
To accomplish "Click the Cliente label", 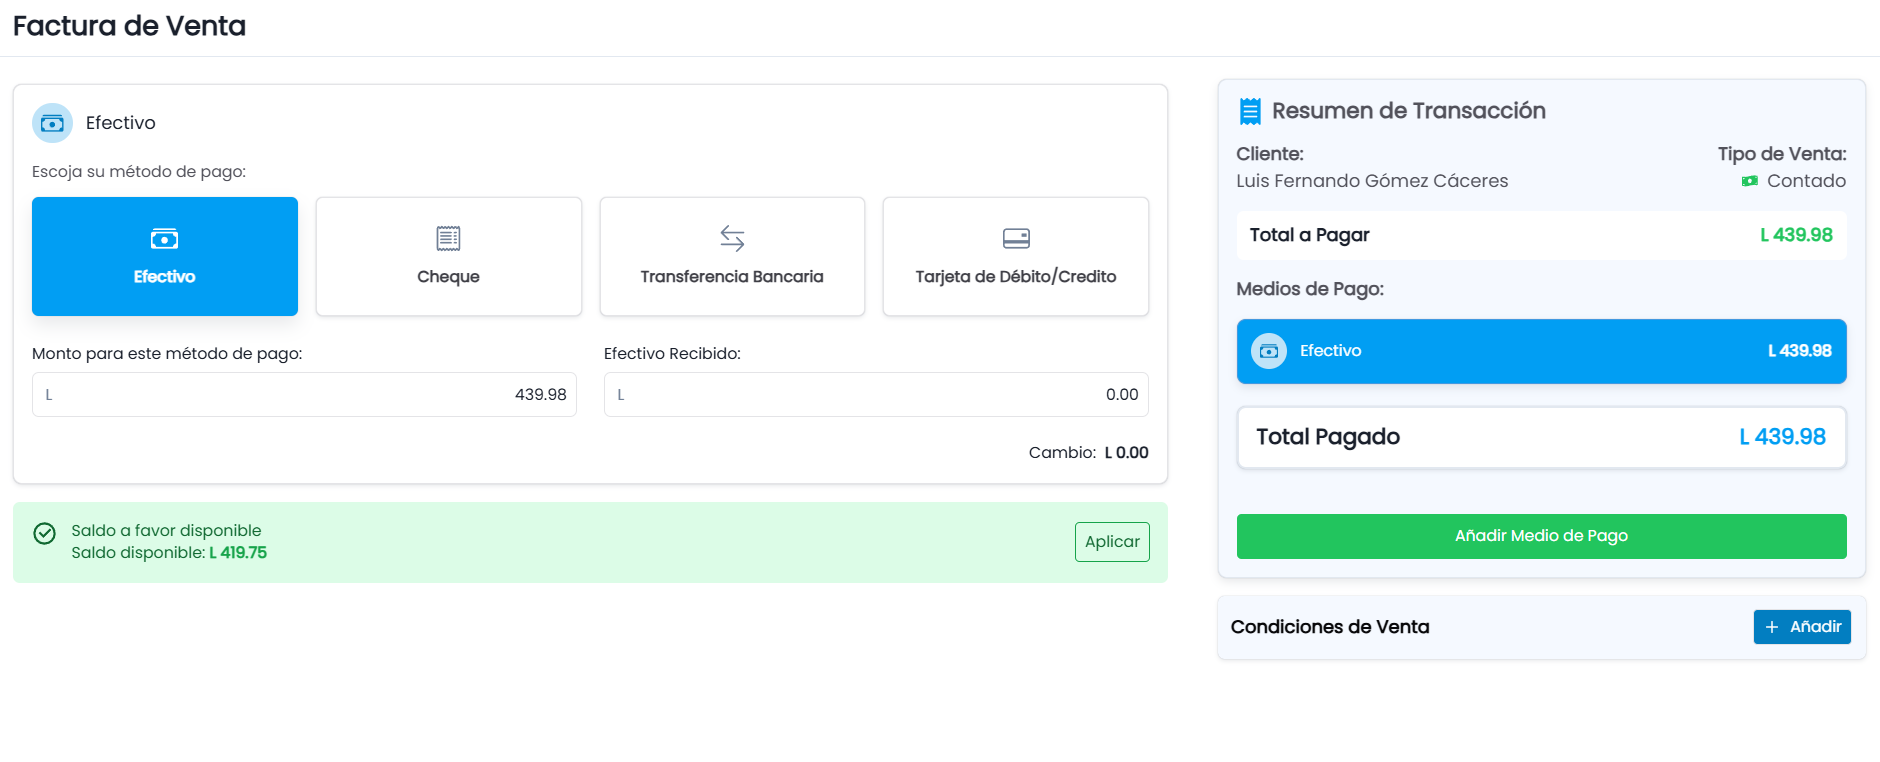I will click(x=1270, y=154).
